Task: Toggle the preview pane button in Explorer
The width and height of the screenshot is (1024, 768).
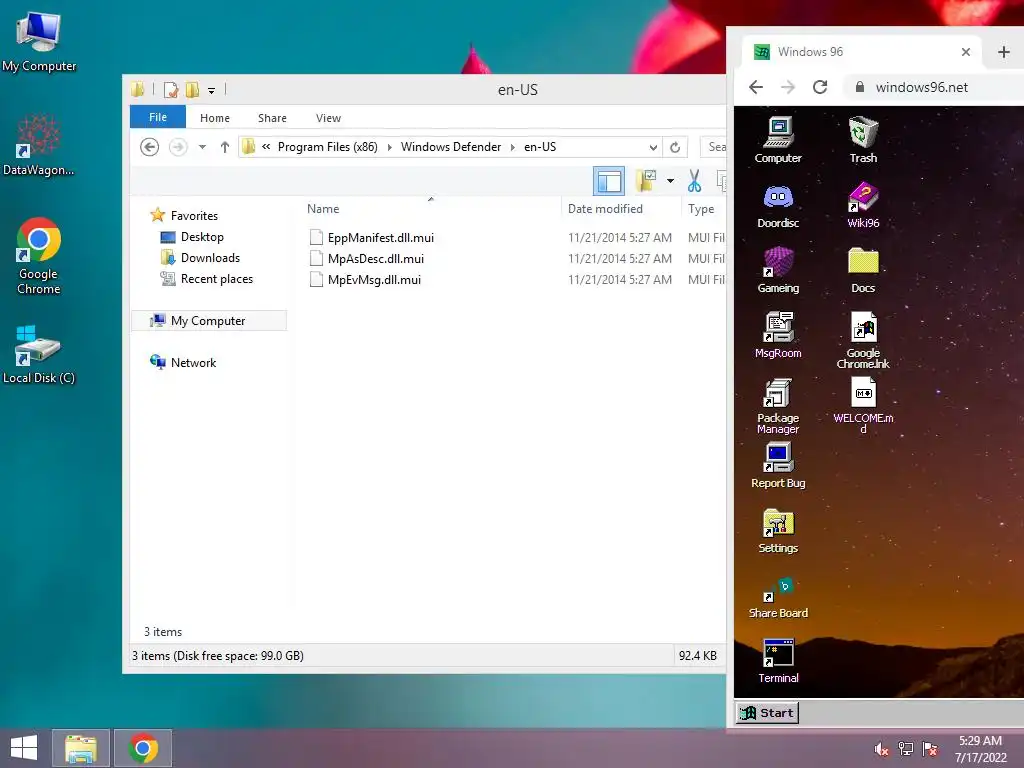Action: tap(609, 181)
